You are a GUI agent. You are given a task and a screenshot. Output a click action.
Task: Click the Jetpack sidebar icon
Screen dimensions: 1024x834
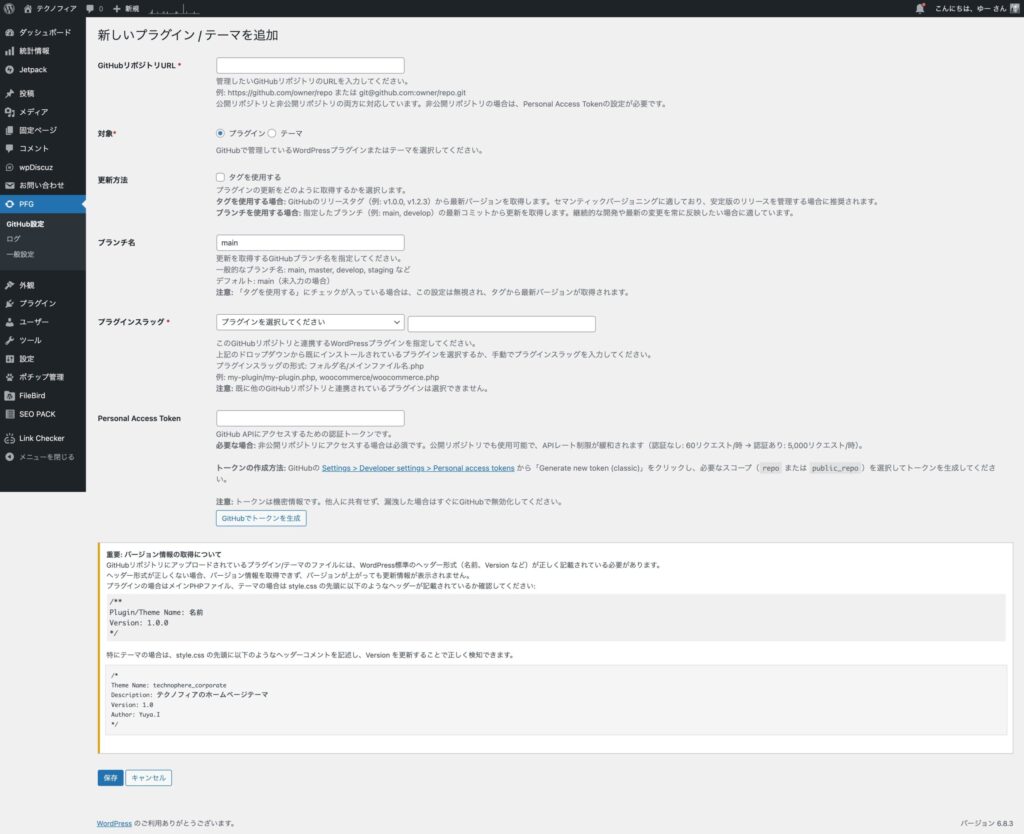9,69
